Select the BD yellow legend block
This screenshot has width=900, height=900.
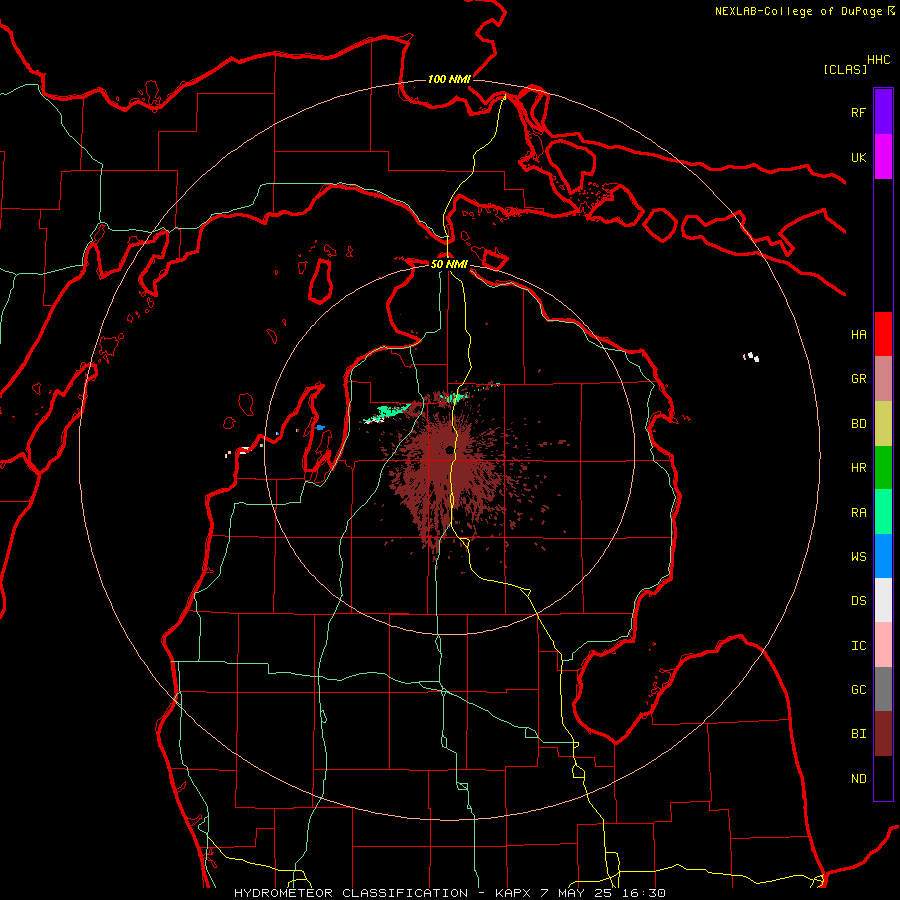[883, 423]
